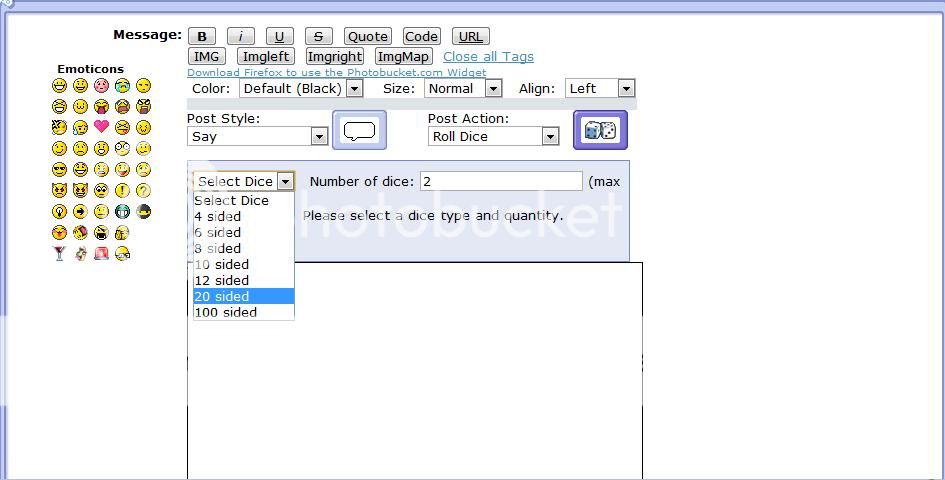Insert the pink blushing face emoticon

coord(101,86)
